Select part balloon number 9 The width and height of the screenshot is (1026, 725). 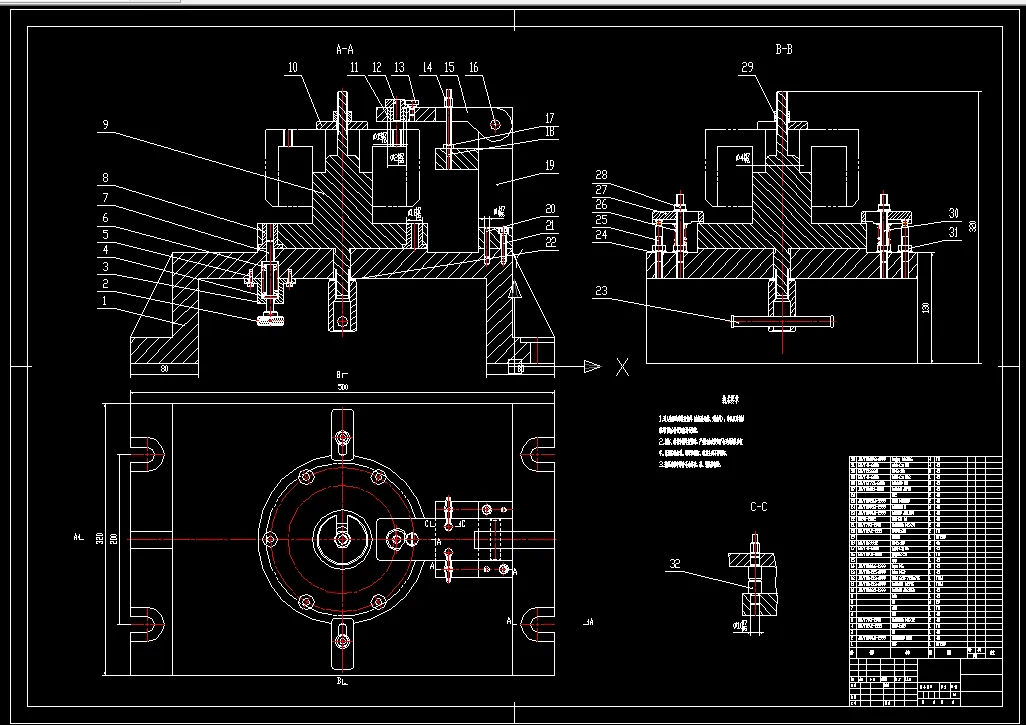[105, 125]
